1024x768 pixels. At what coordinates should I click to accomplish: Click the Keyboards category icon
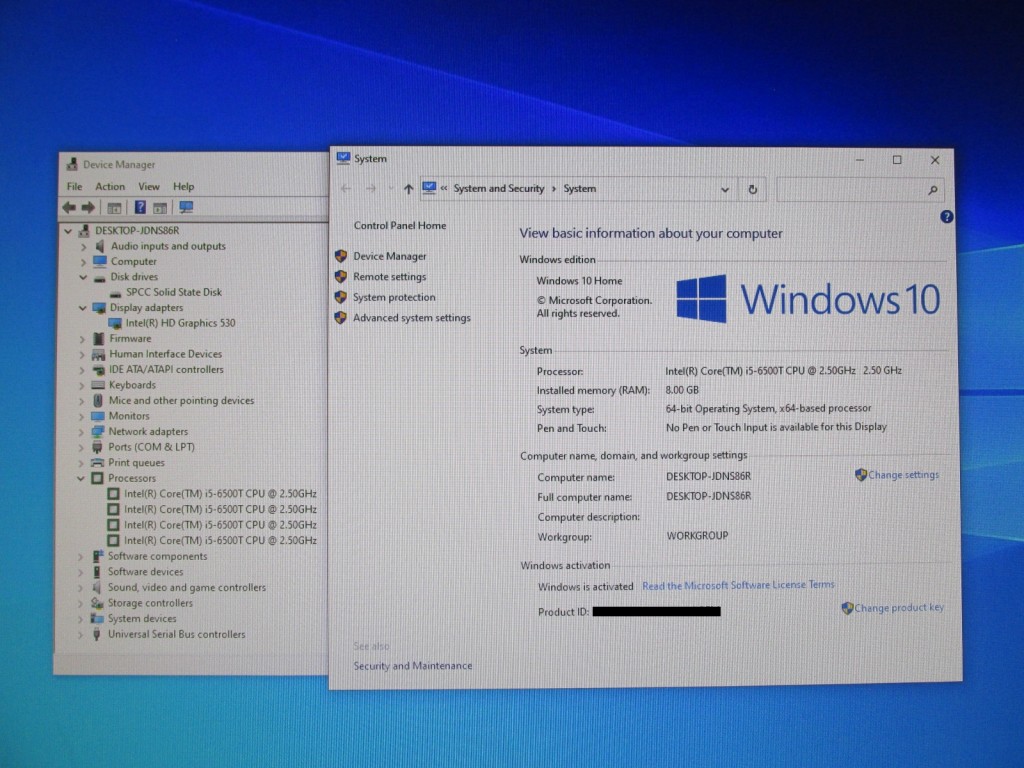click(98, 385)
